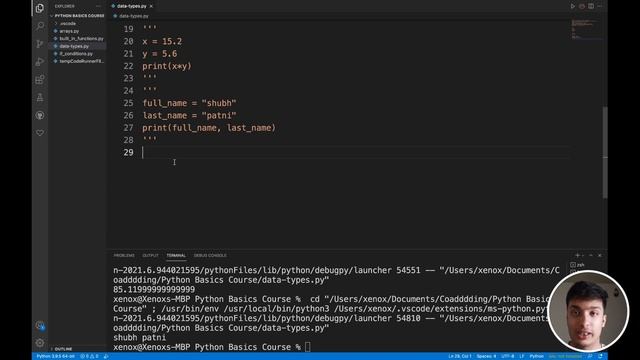Open the Explorer view in activity bar
640x360 pixels.
pos(40,8)
